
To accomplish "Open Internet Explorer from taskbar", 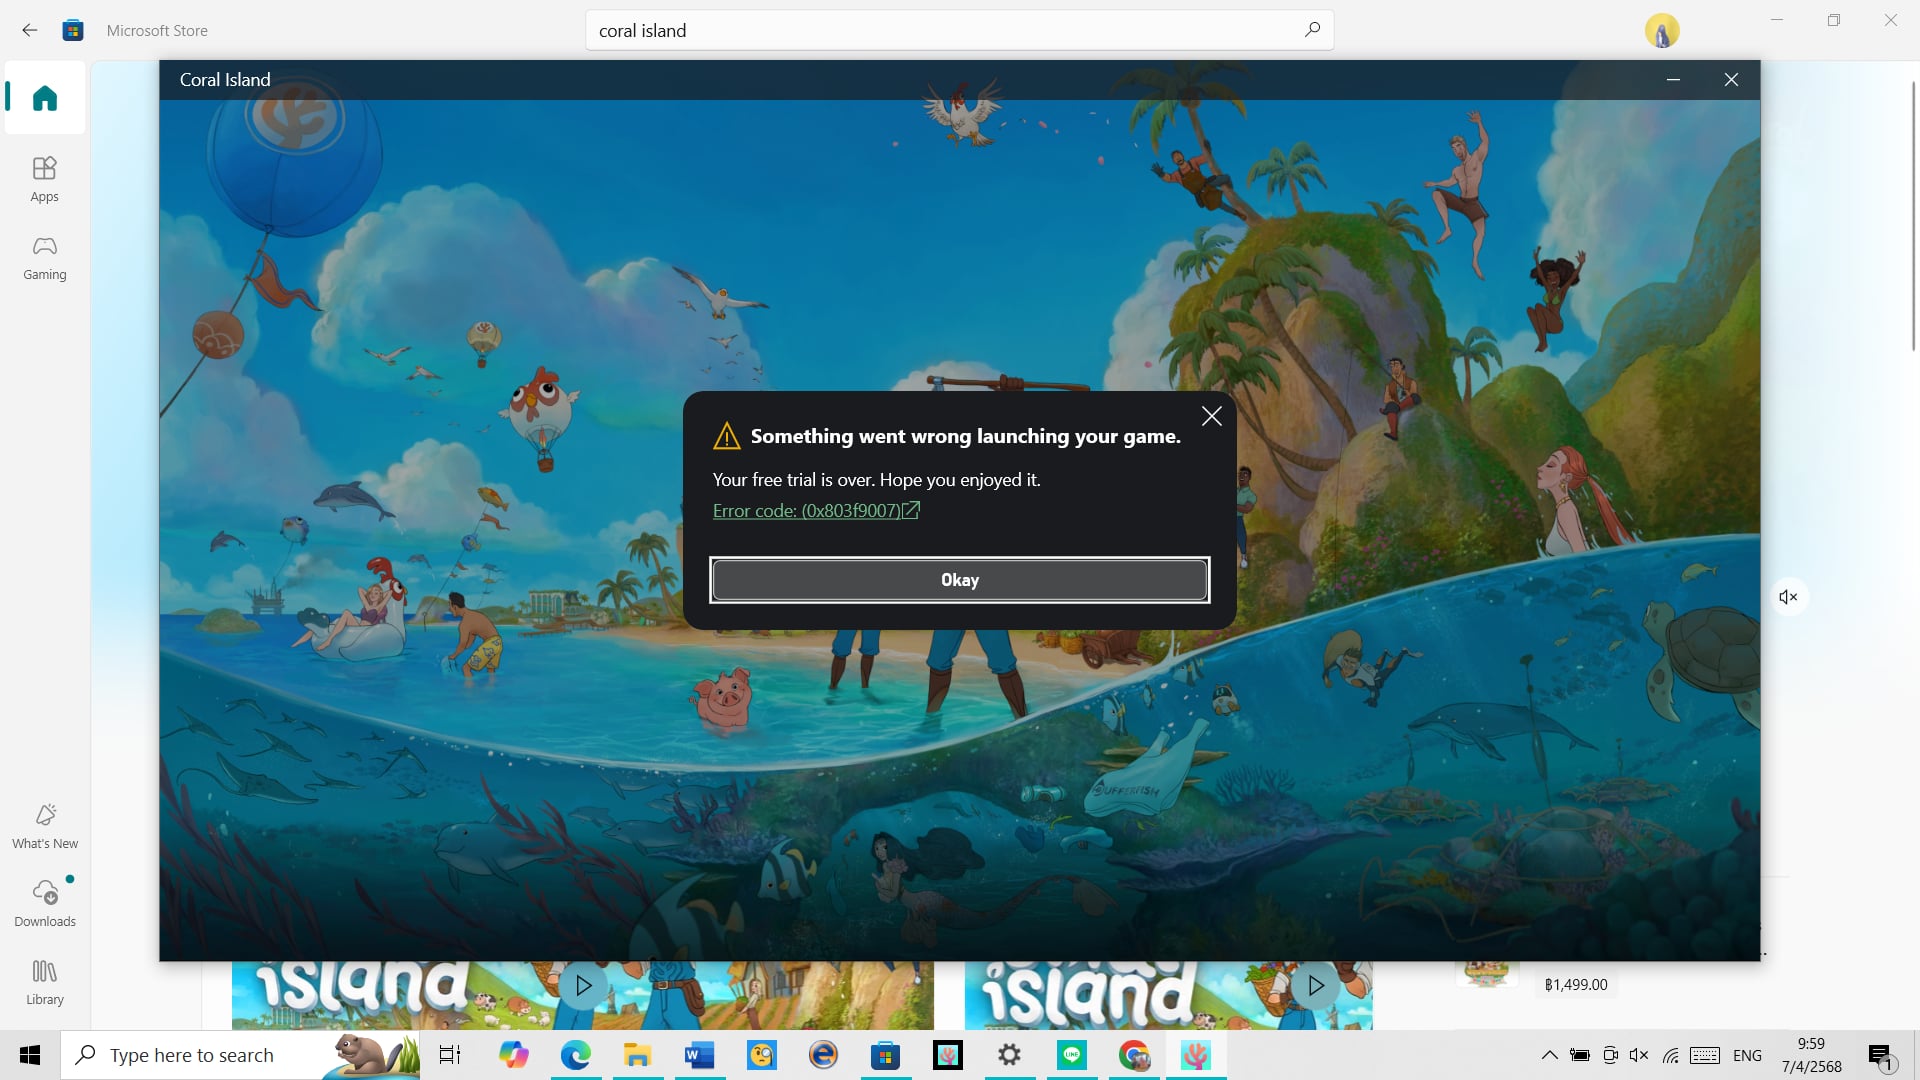I will tap(824, 1055).
